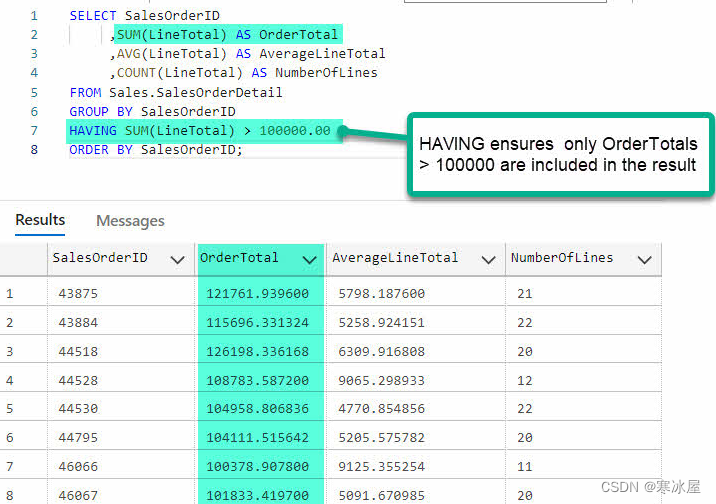The height and width of the screenshot is (504, 716).
Task: Click AverageLineTotal value 5798.187600
Action: tap(382, 294)
